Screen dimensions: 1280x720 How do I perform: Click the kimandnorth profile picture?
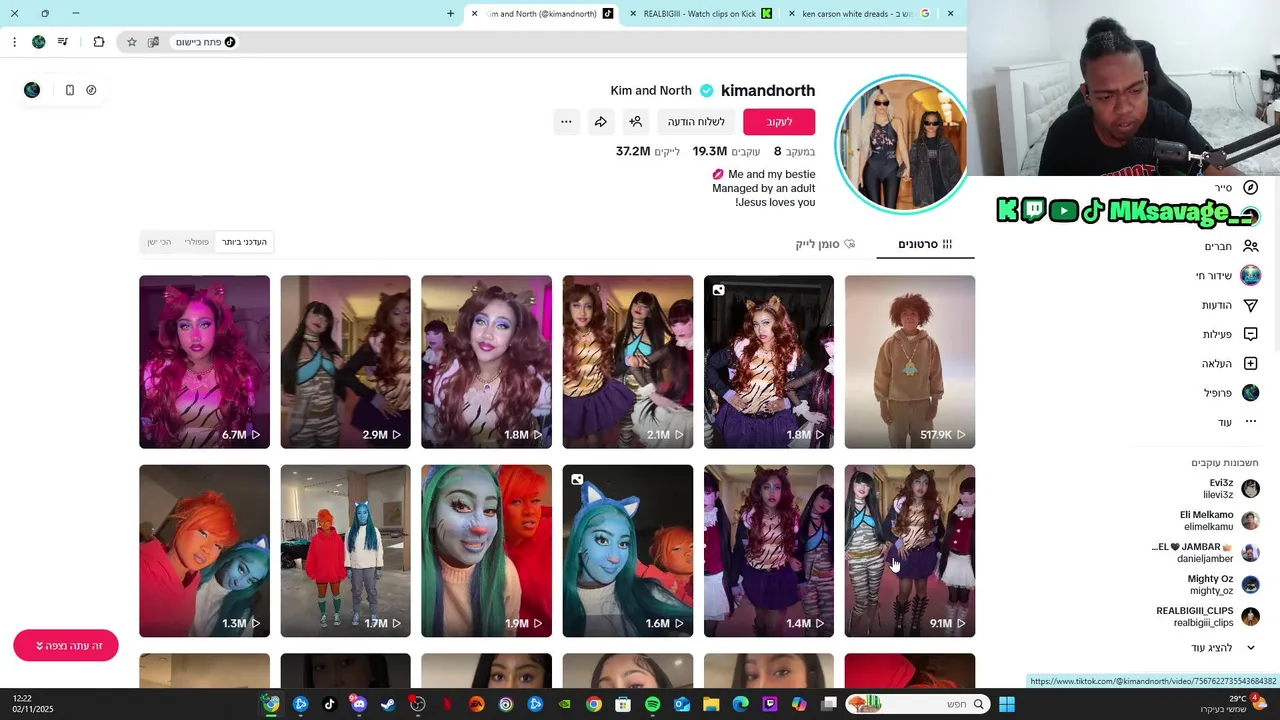(902, 145)
